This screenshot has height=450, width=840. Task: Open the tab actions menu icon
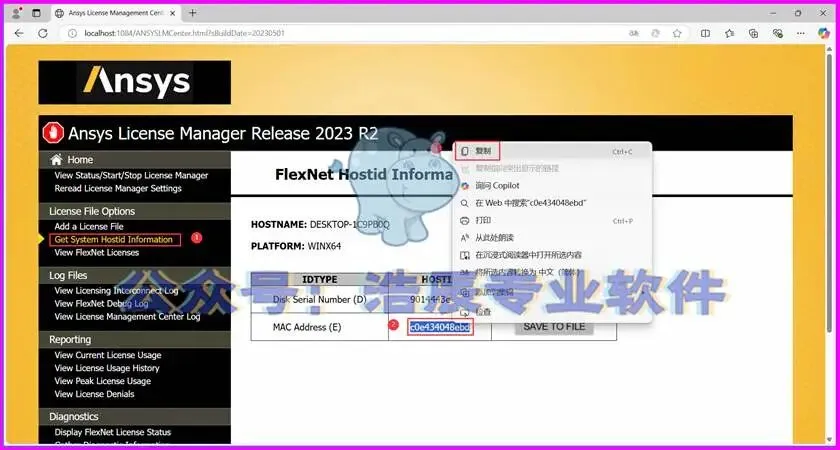pos(36,13)
